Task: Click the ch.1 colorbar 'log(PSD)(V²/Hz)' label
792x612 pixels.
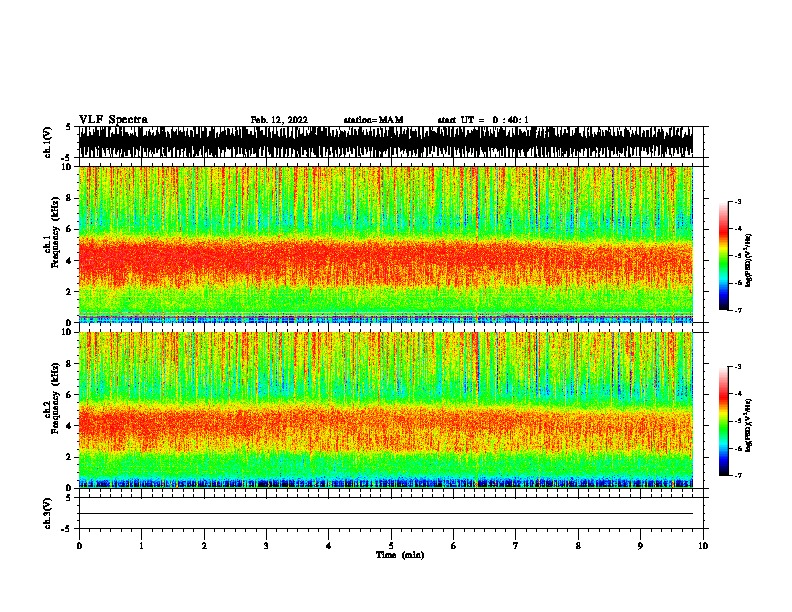Action: coord(748,260)
